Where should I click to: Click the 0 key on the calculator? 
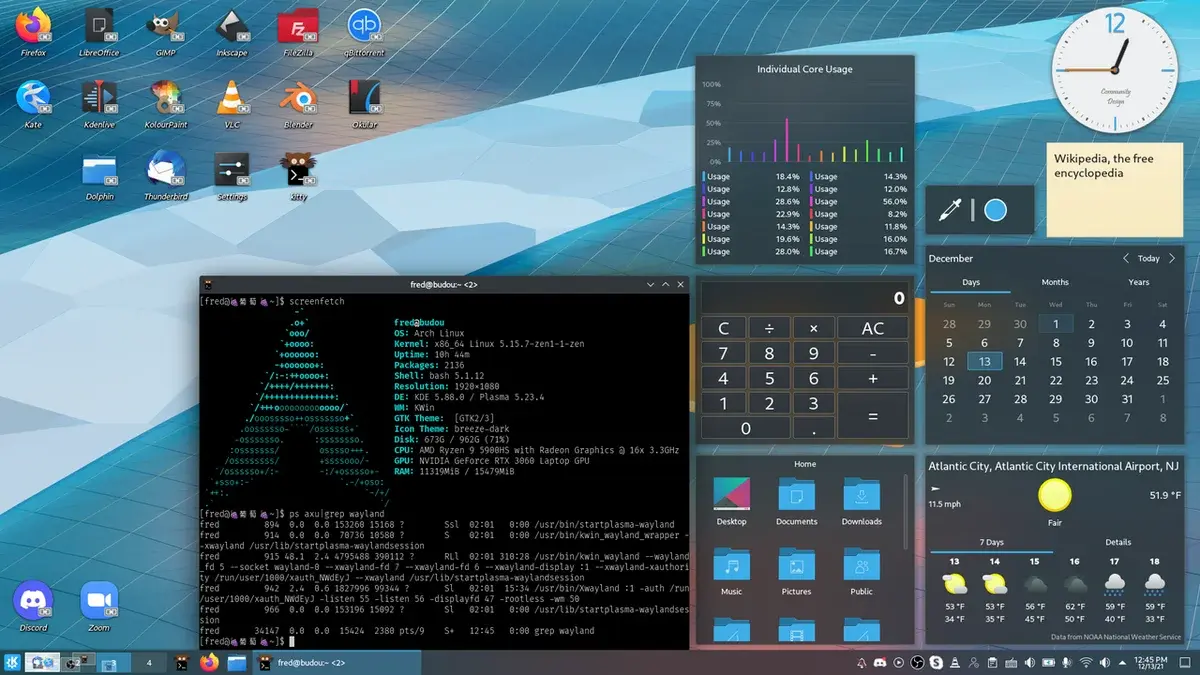pyautogui.click(x=746, y=429)
